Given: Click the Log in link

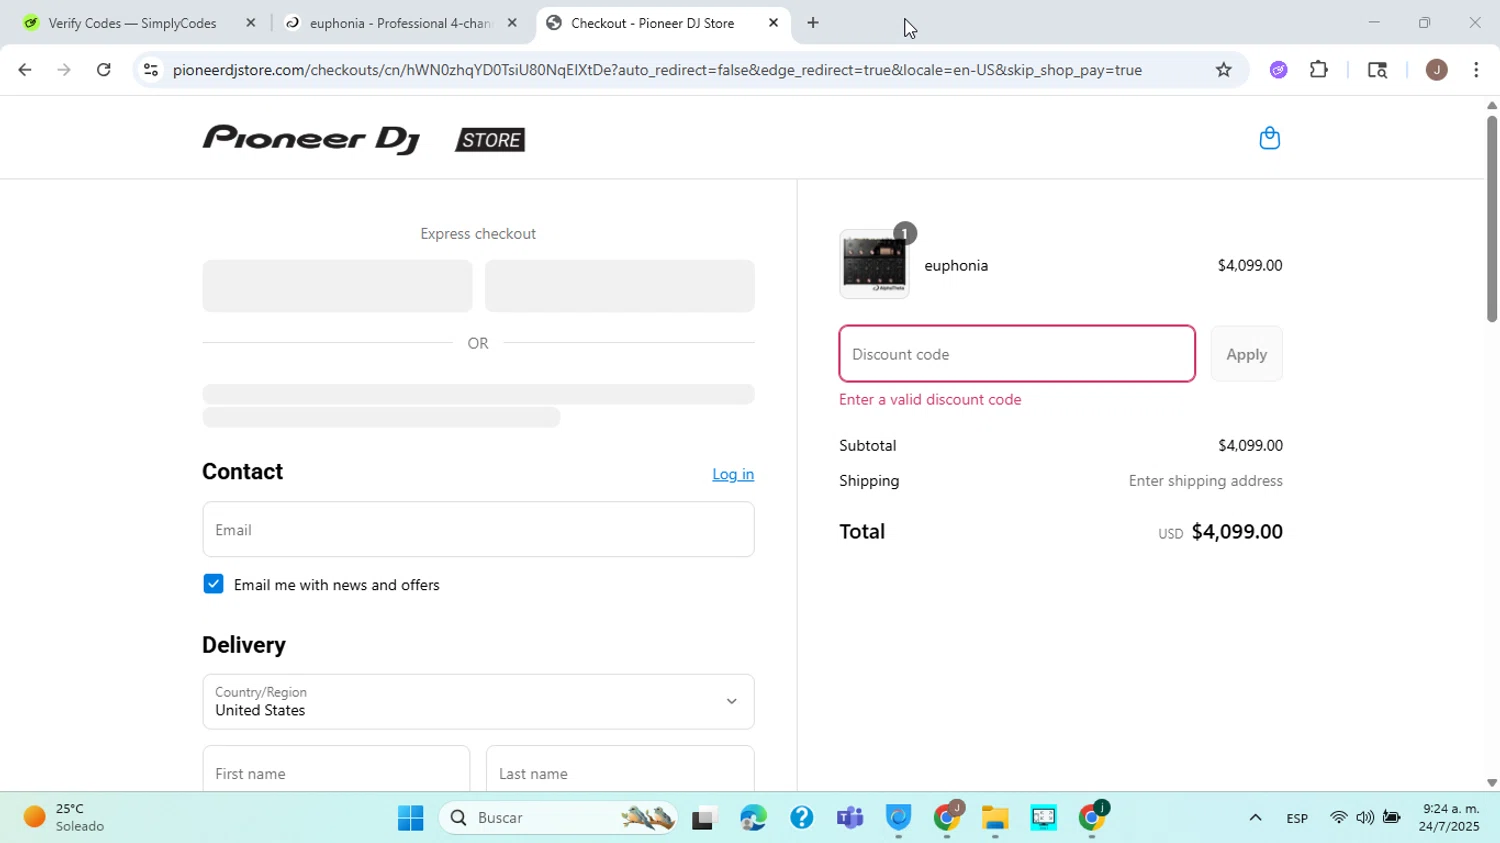Looking at the screenshot, I should pos(733,474).
